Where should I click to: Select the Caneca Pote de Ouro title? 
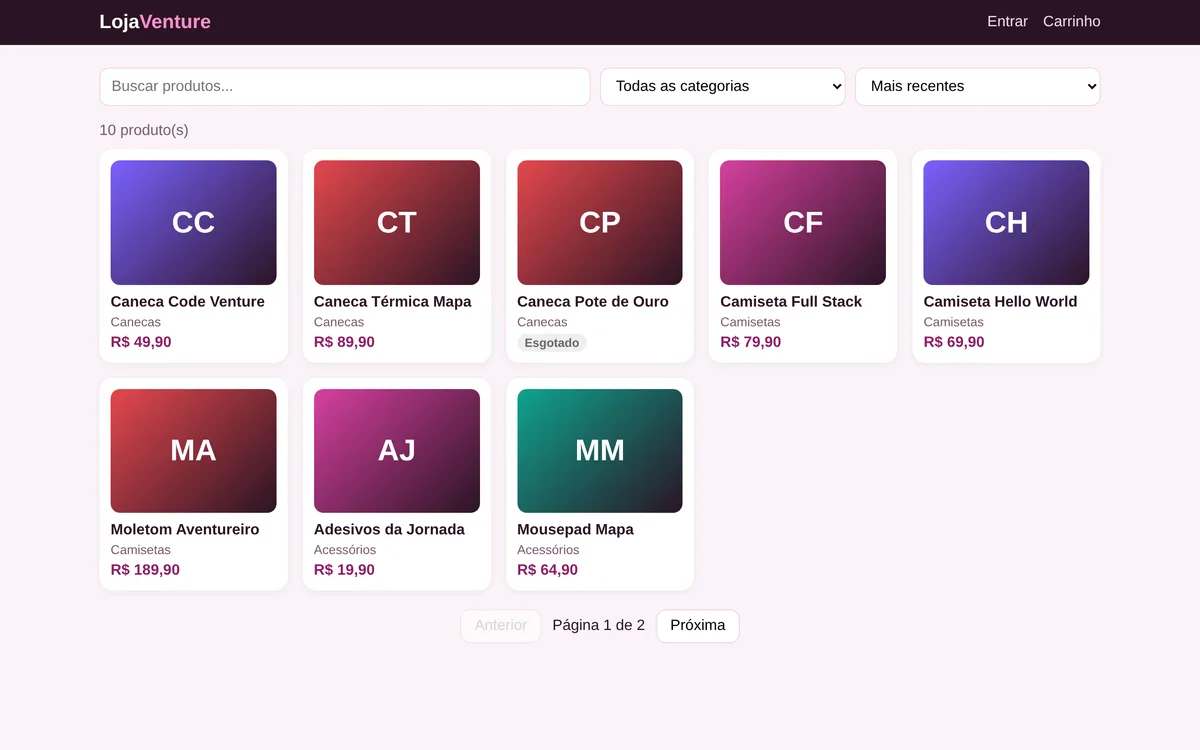pos(593,302)
